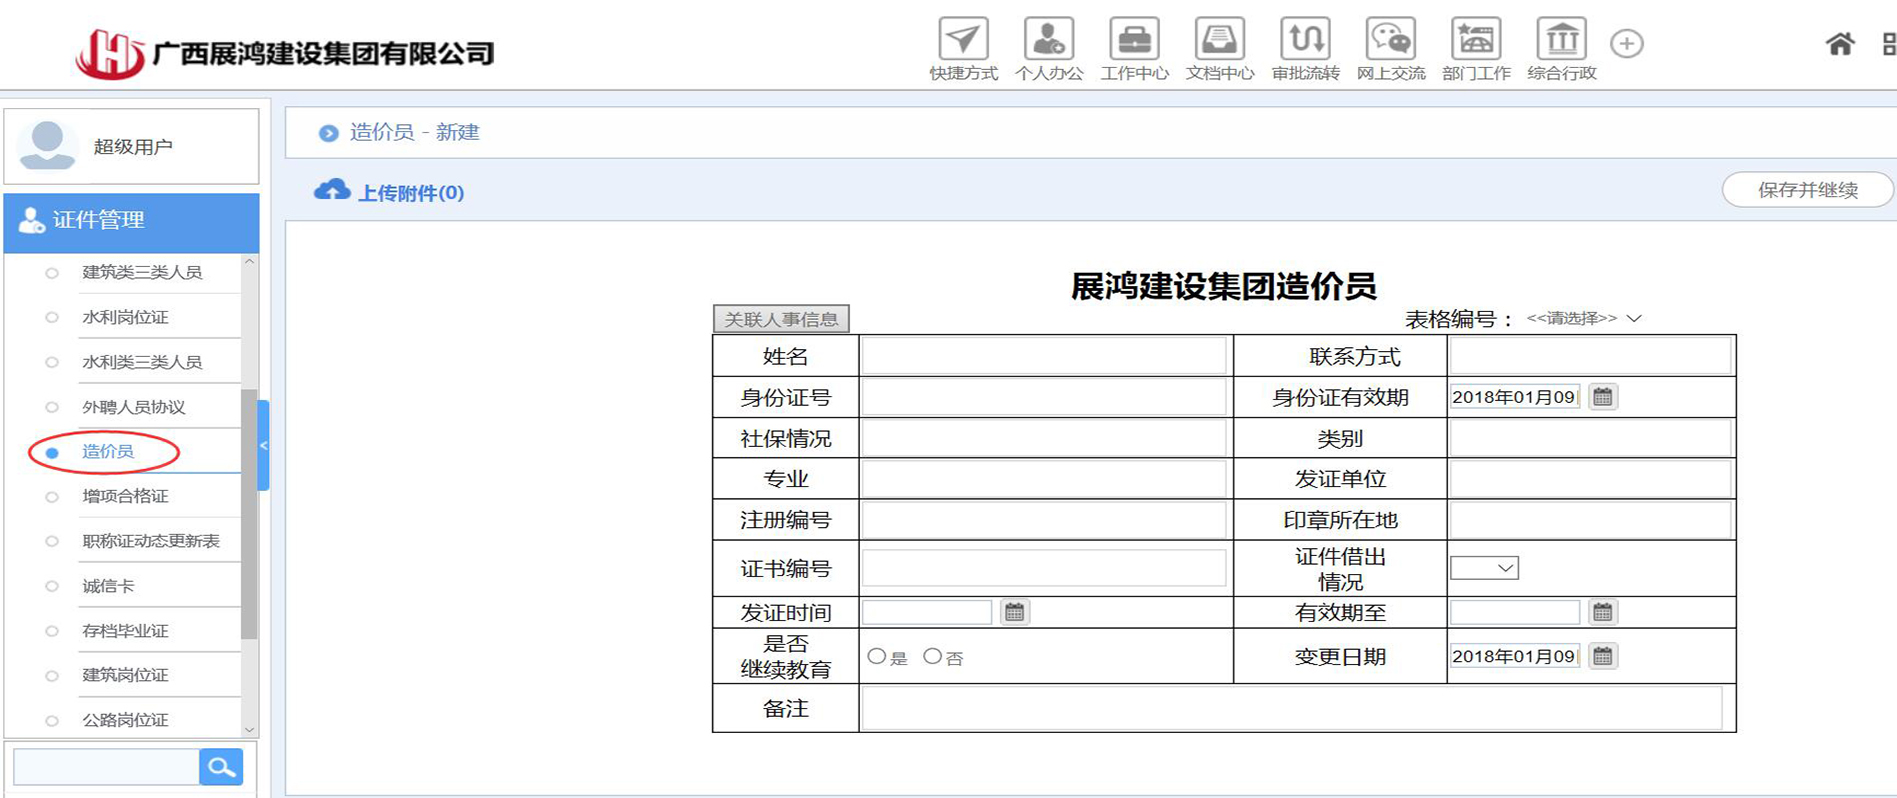Open the 表格编号 selection dropdown
This screenshot has width=1897, height=798.
[1583, 318]
